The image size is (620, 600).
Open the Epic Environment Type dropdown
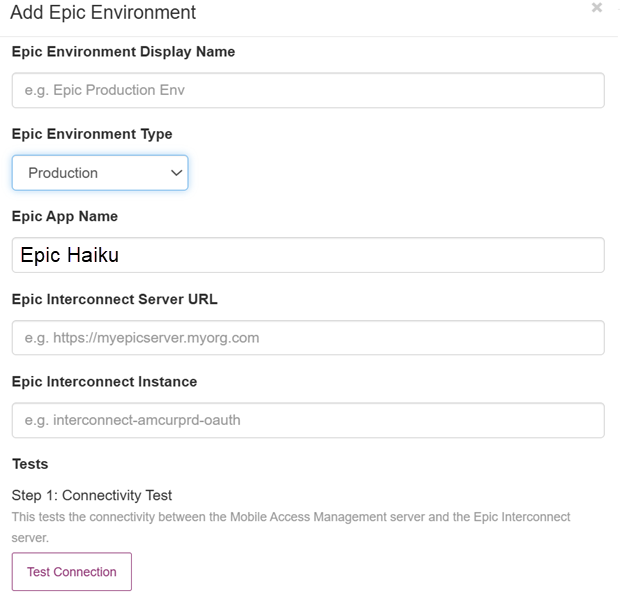[100, 173]
